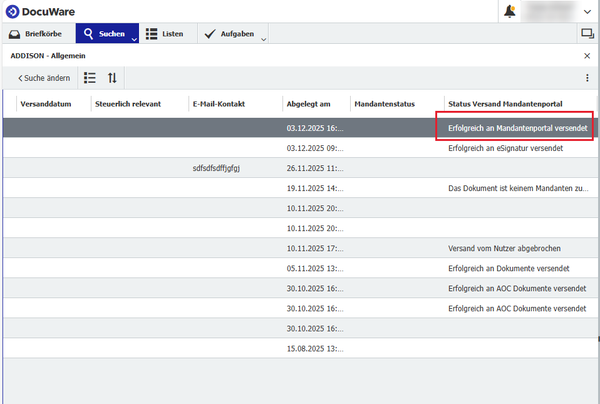The height and width of the screenshot is (404, 600).
Task: Sort by the Versanddatum column header
Action: point(46,104)
